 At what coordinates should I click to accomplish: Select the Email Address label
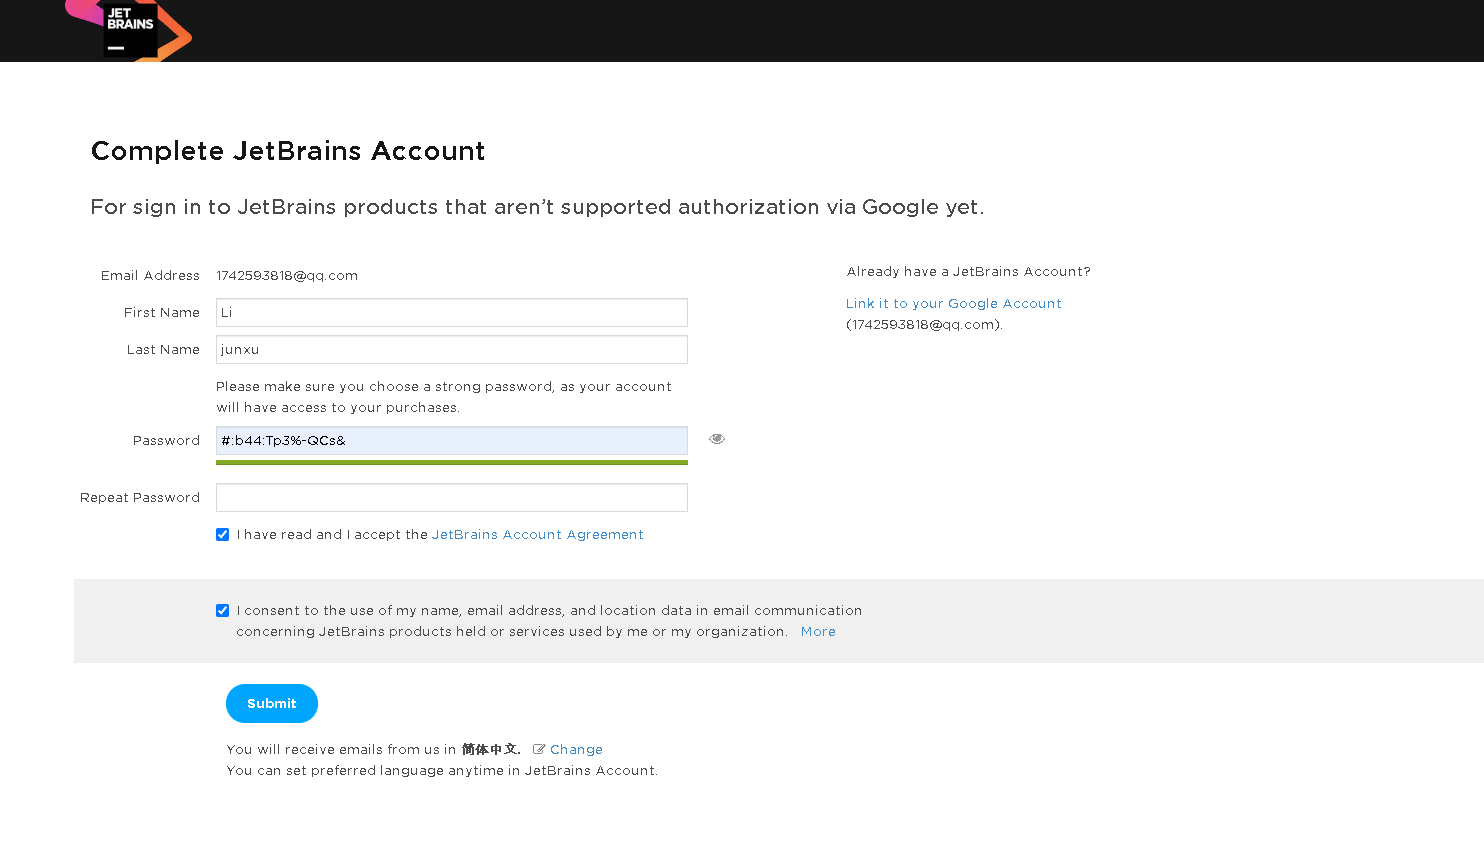(150, 276)
